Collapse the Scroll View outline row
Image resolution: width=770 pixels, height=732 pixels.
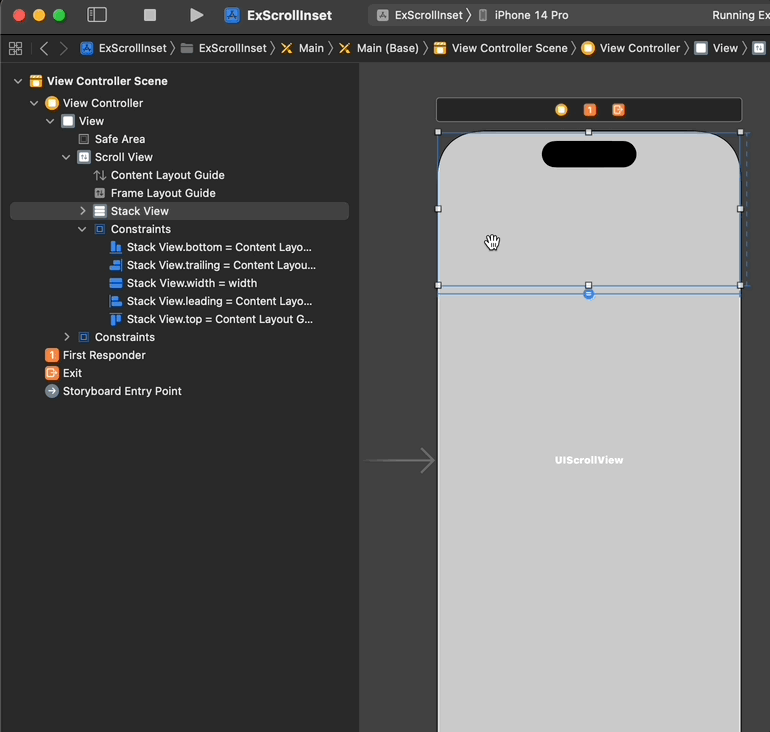click(66, 157)
